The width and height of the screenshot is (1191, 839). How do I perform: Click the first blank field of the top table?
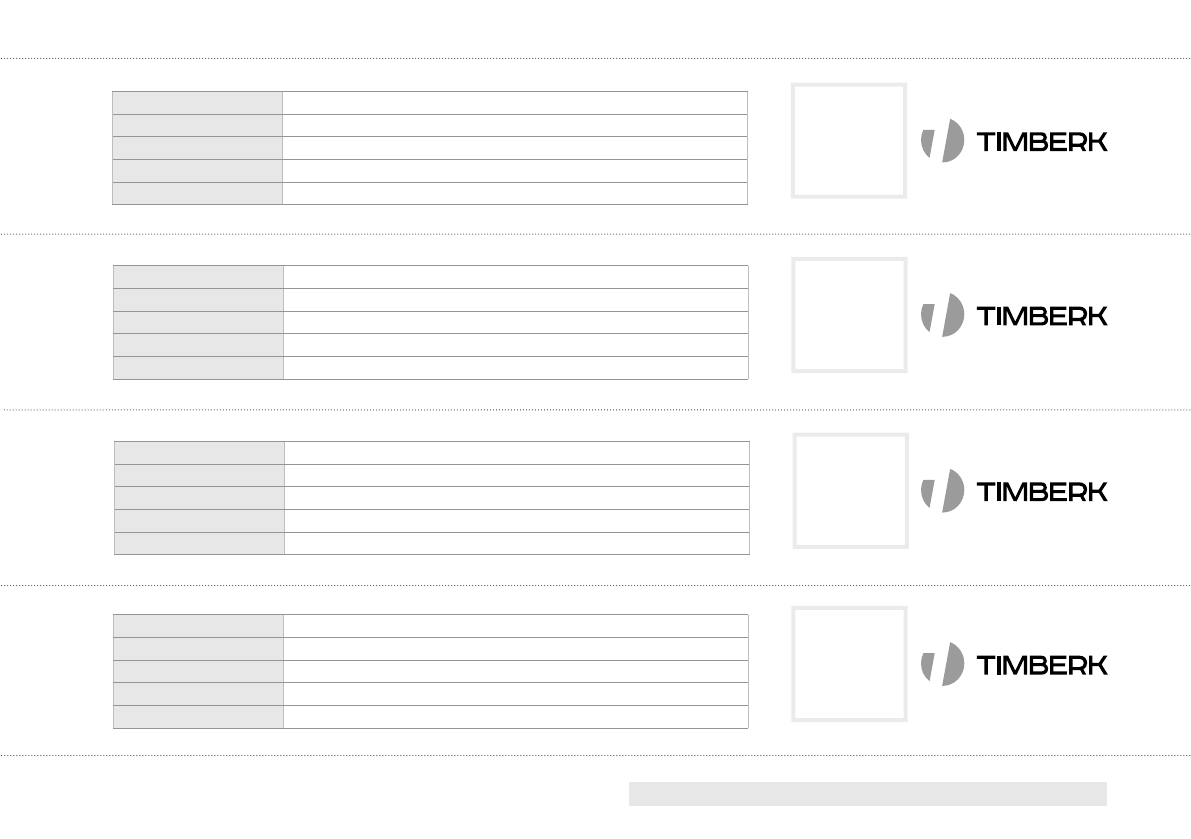[514, 103]
